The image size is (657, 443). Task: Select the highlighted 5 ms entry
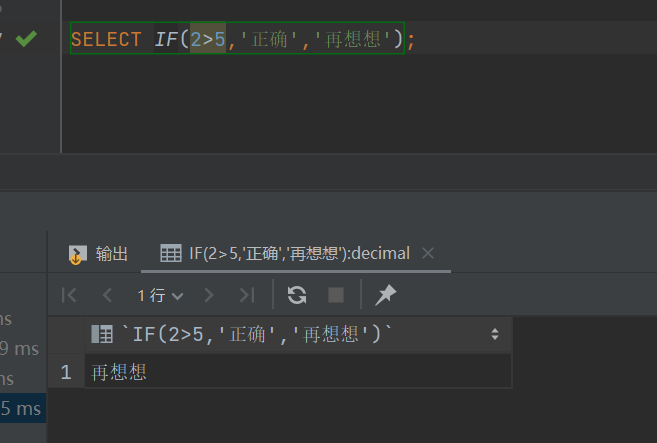coord(20,408)
